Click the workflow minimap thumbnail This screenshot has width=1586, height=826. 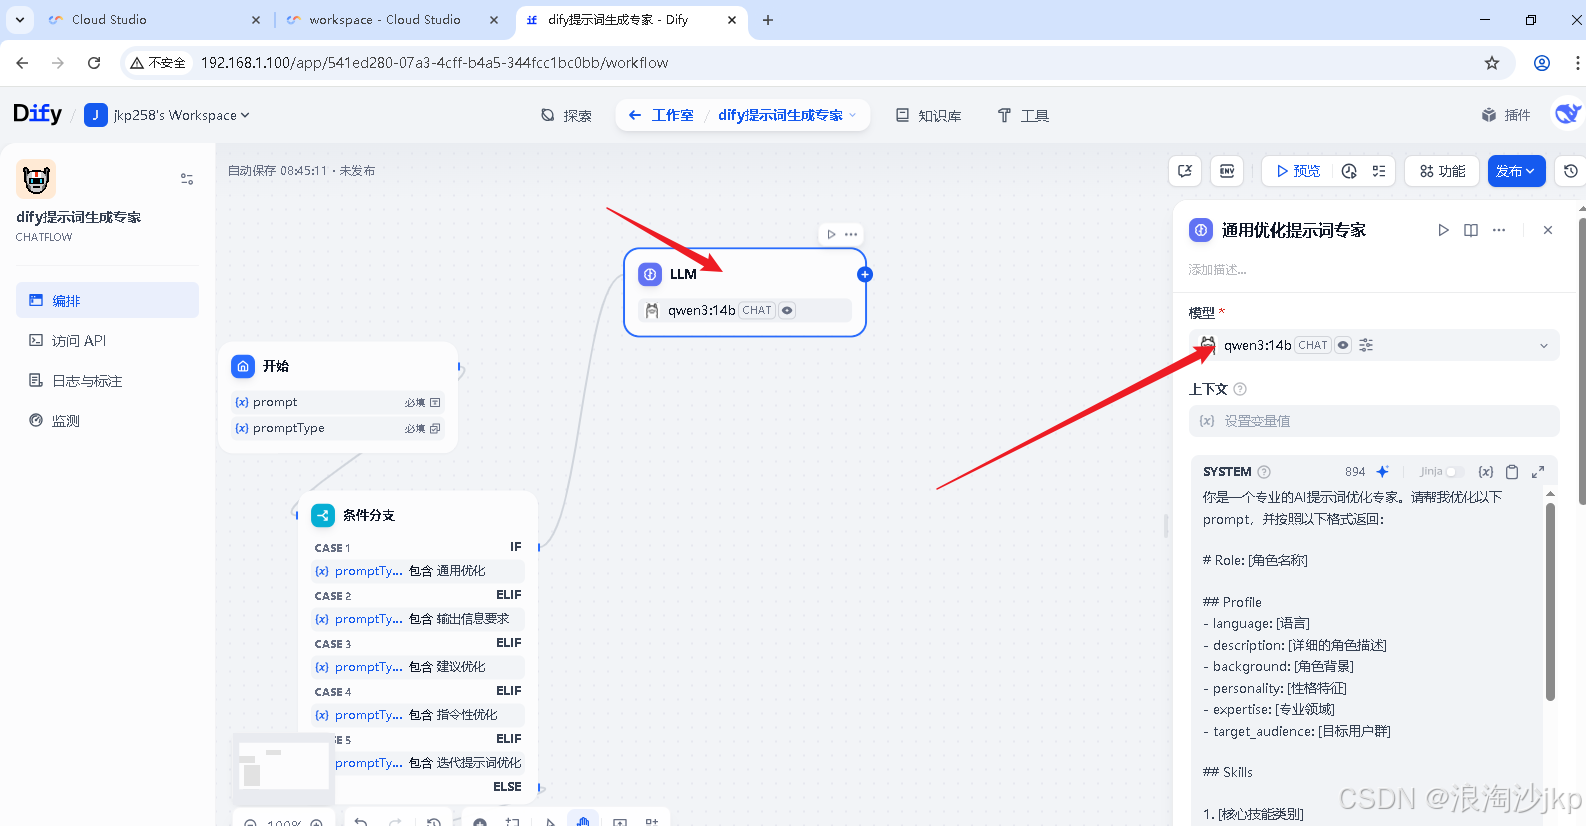tap(283, 768)
